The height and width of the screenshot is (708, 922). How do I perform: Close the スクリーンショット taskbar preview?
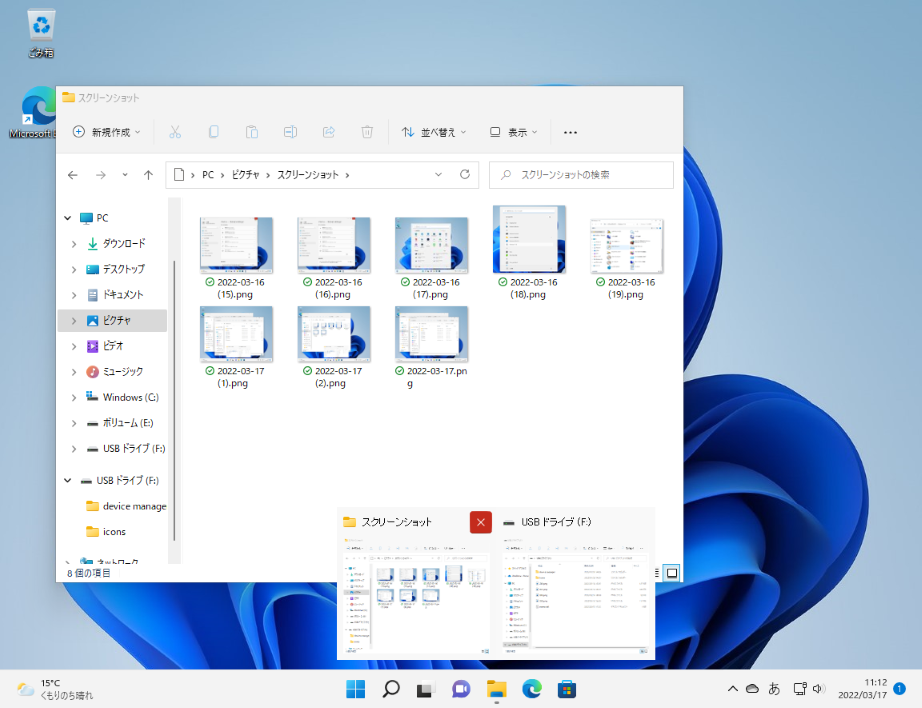pos(480,522)
